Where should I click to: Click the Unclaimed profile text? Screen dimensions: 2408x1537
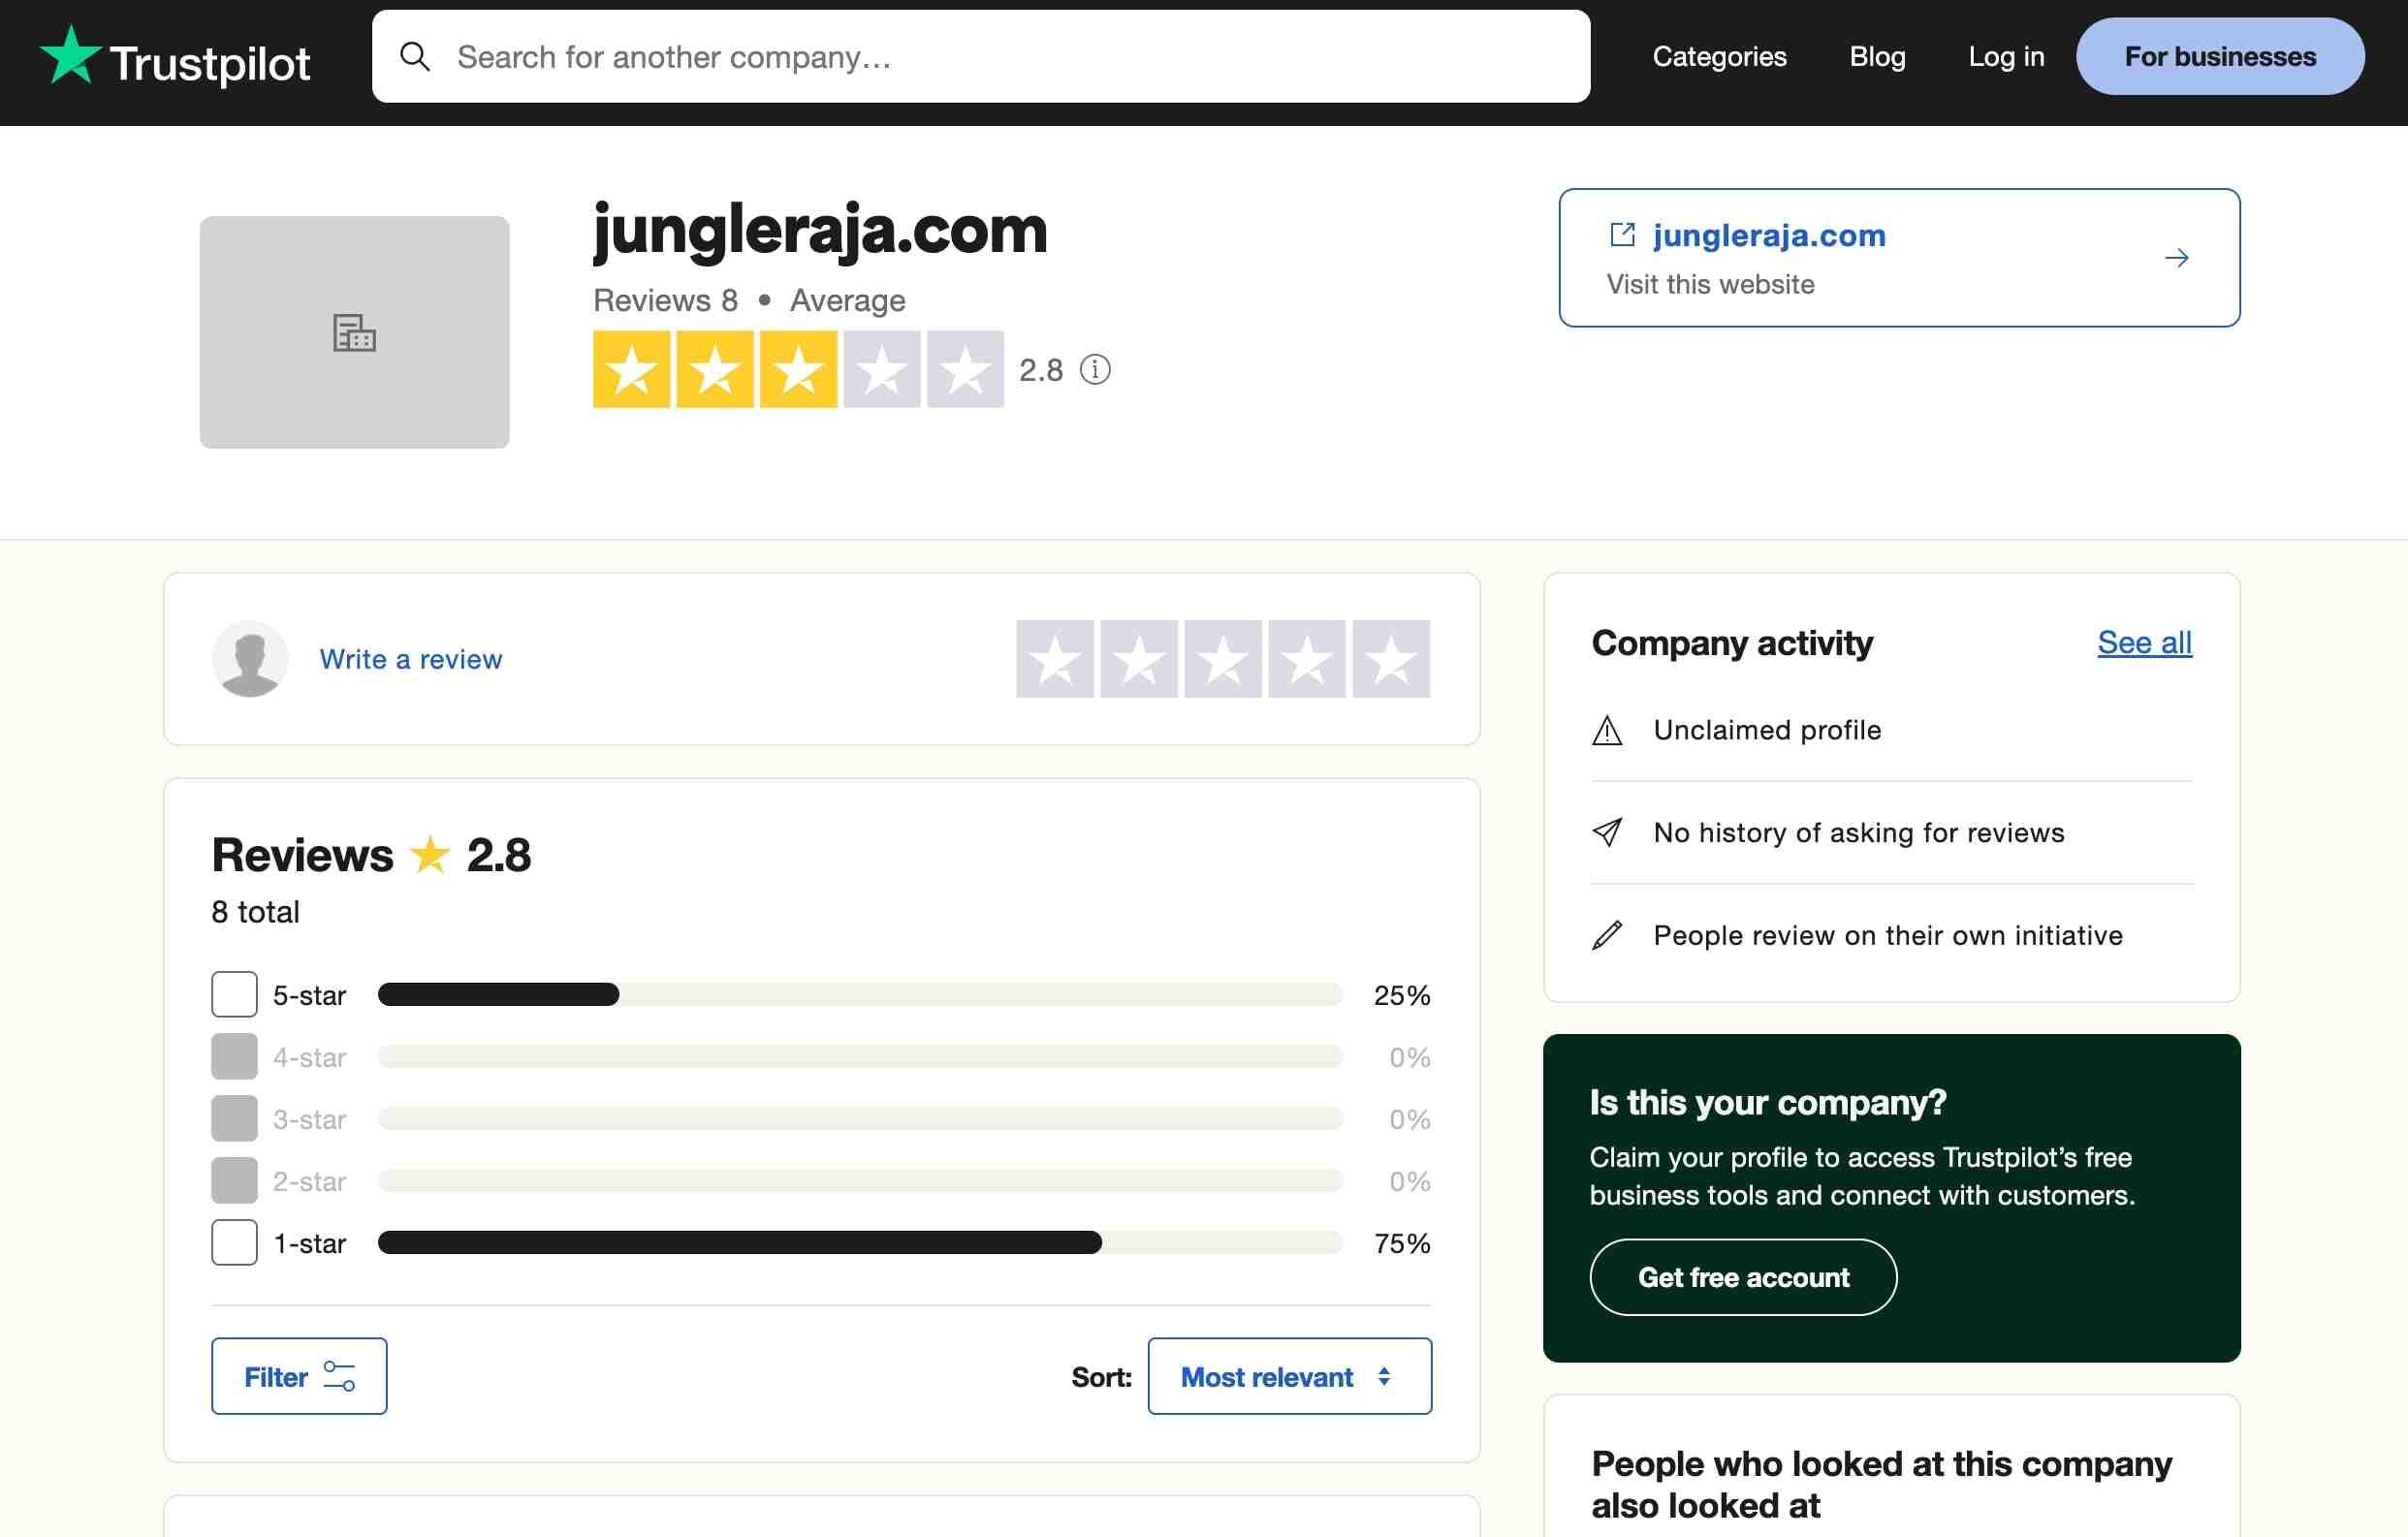tap(1767, 731)
